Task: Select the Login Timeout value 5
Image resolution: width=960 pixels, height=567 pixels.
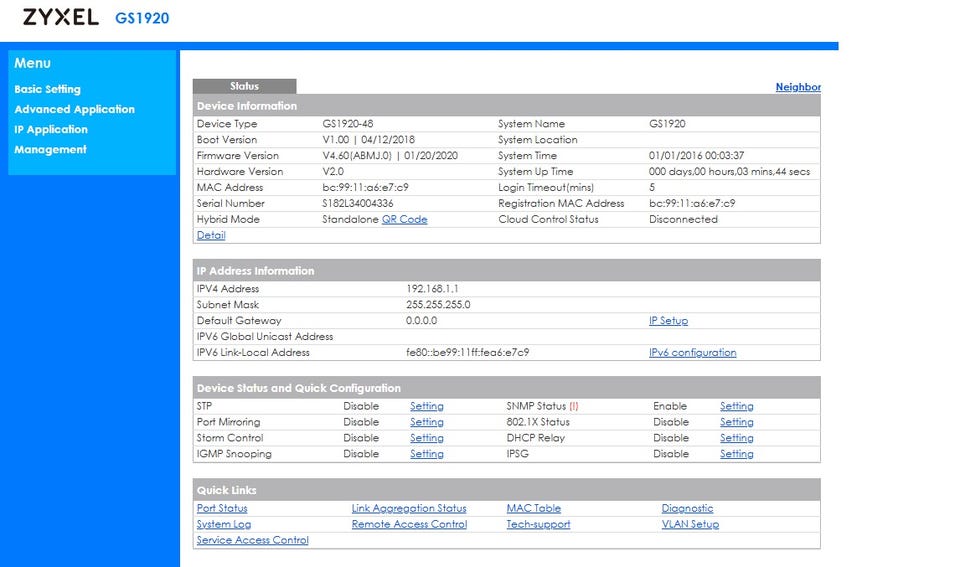Action: pos(652,187)
